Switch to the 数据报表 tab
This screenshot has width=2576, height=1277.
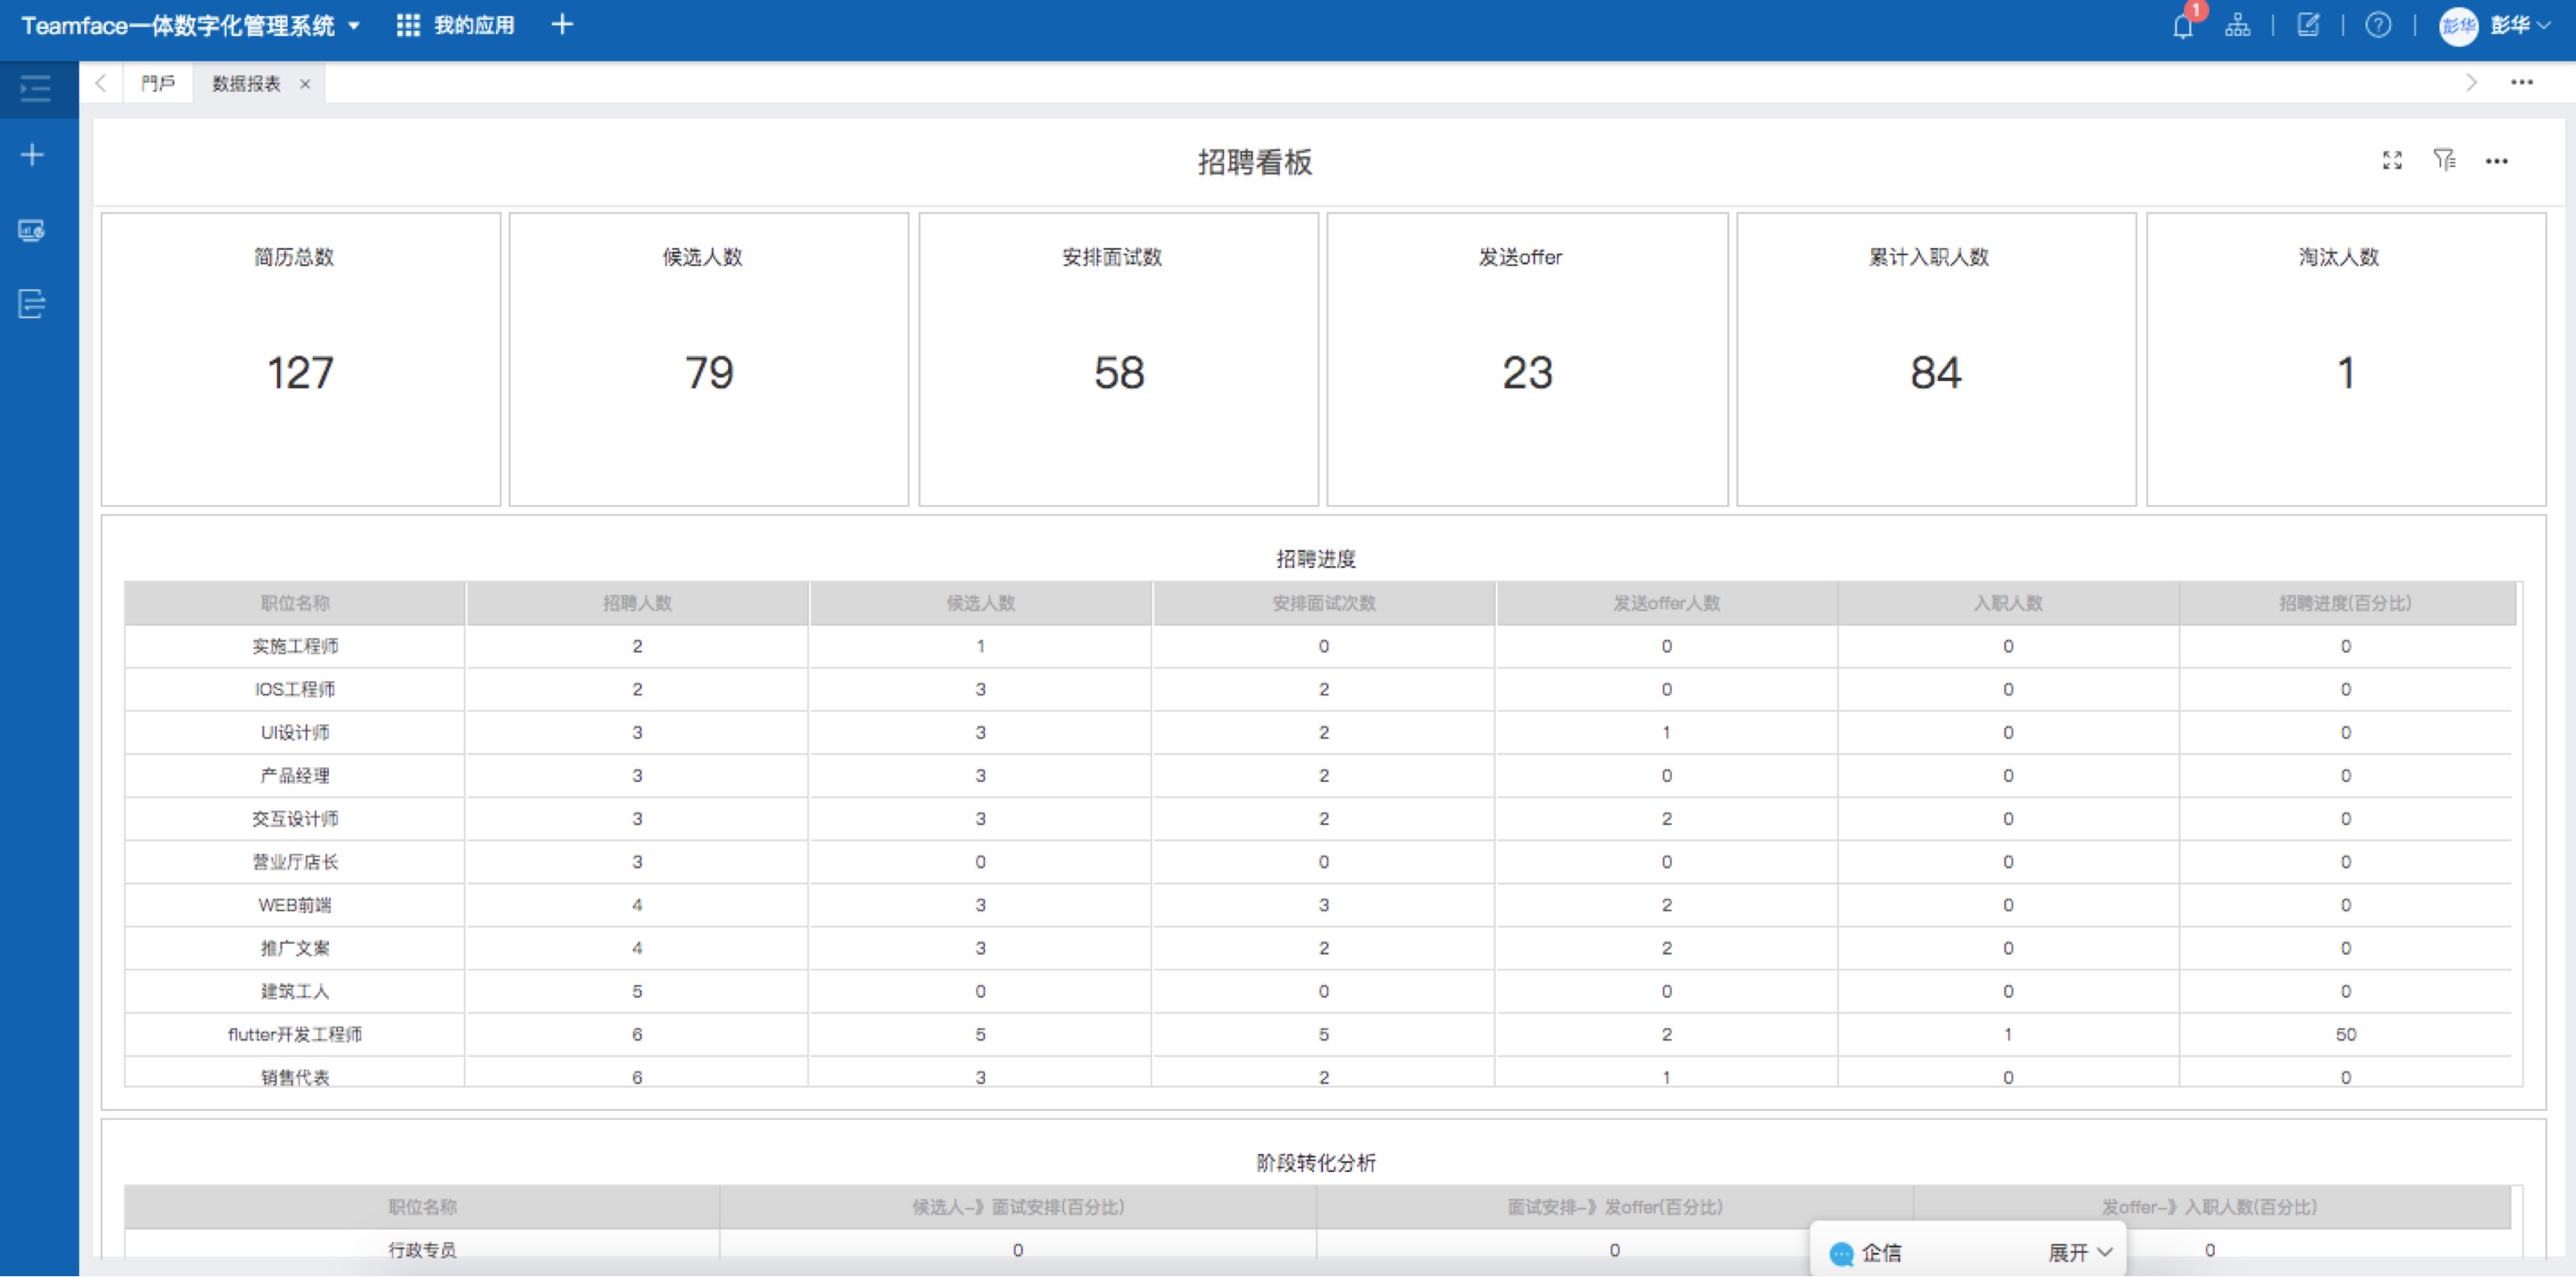pos(246,84)
